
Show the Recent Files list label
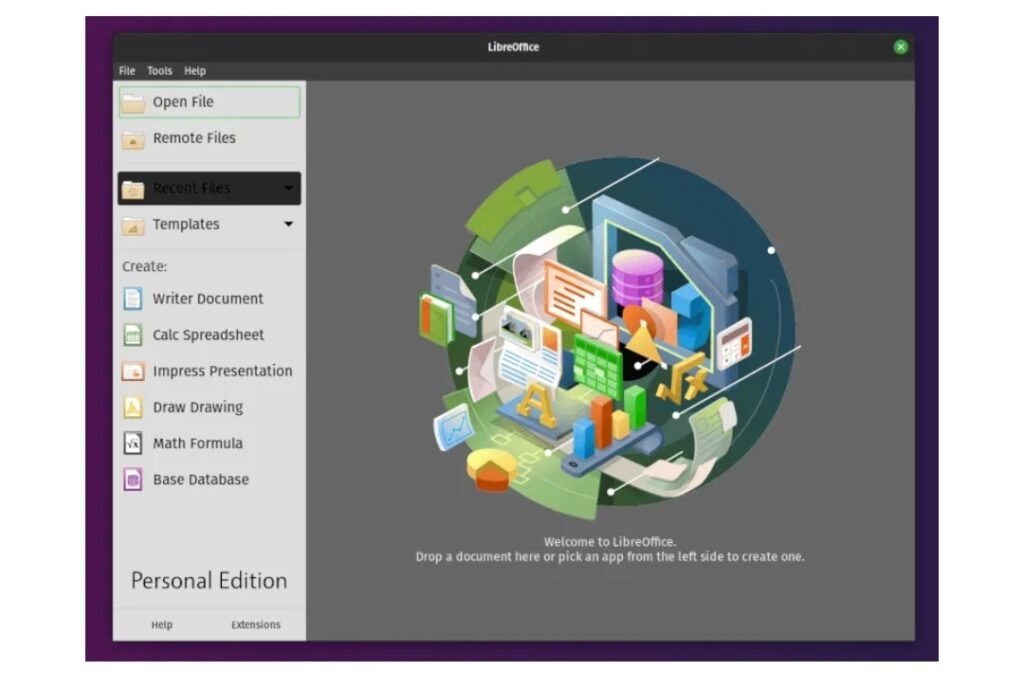[x=192, y=188]
